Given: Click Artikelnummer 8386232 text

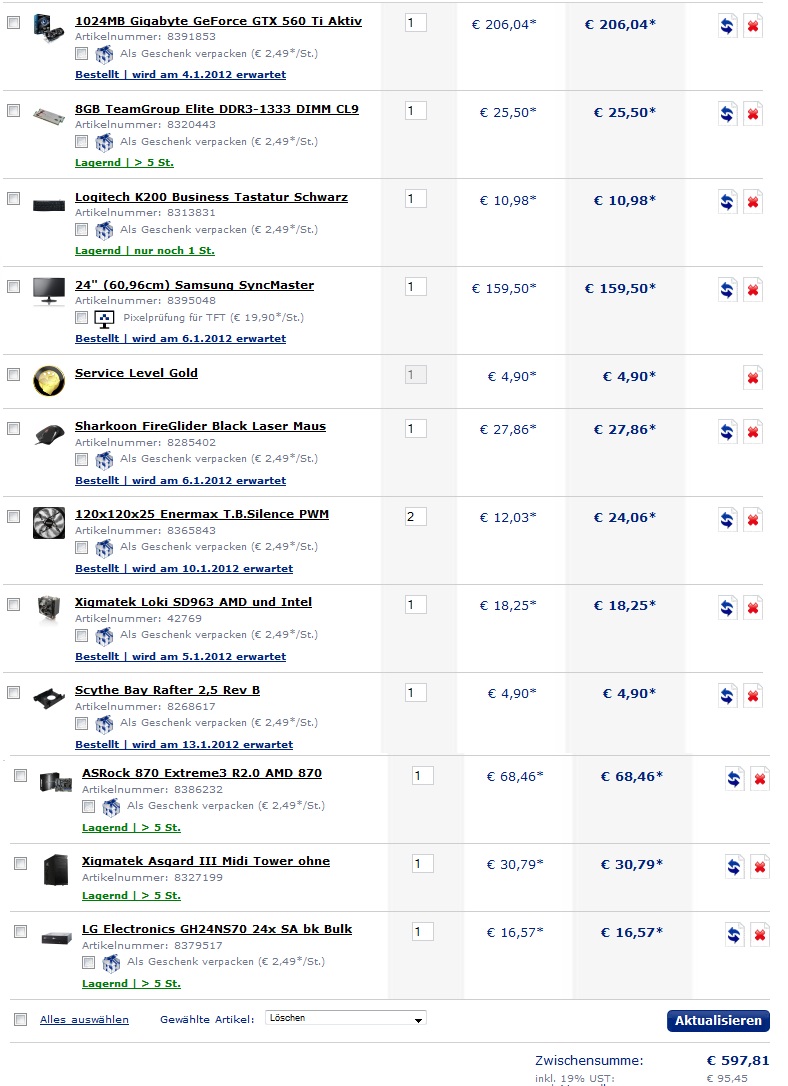Looking at the screenshot, I should [x=152, y=789].
